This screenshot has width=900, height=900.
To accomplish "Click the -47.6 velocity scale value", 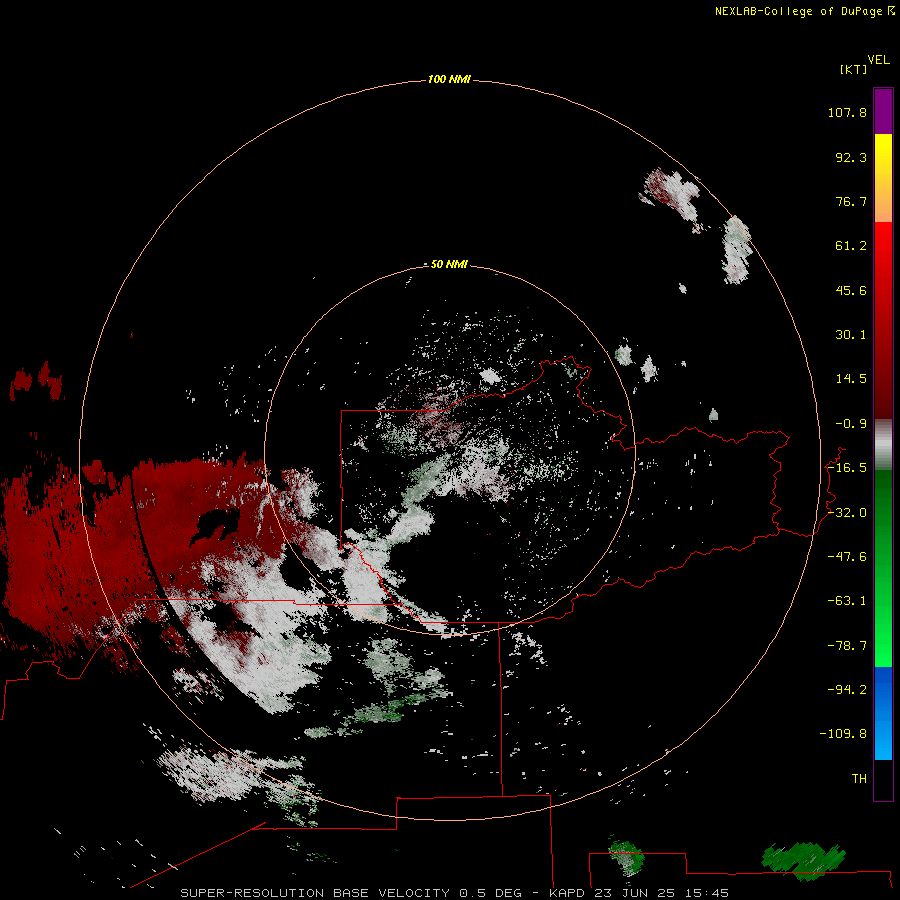I will 847,557.
